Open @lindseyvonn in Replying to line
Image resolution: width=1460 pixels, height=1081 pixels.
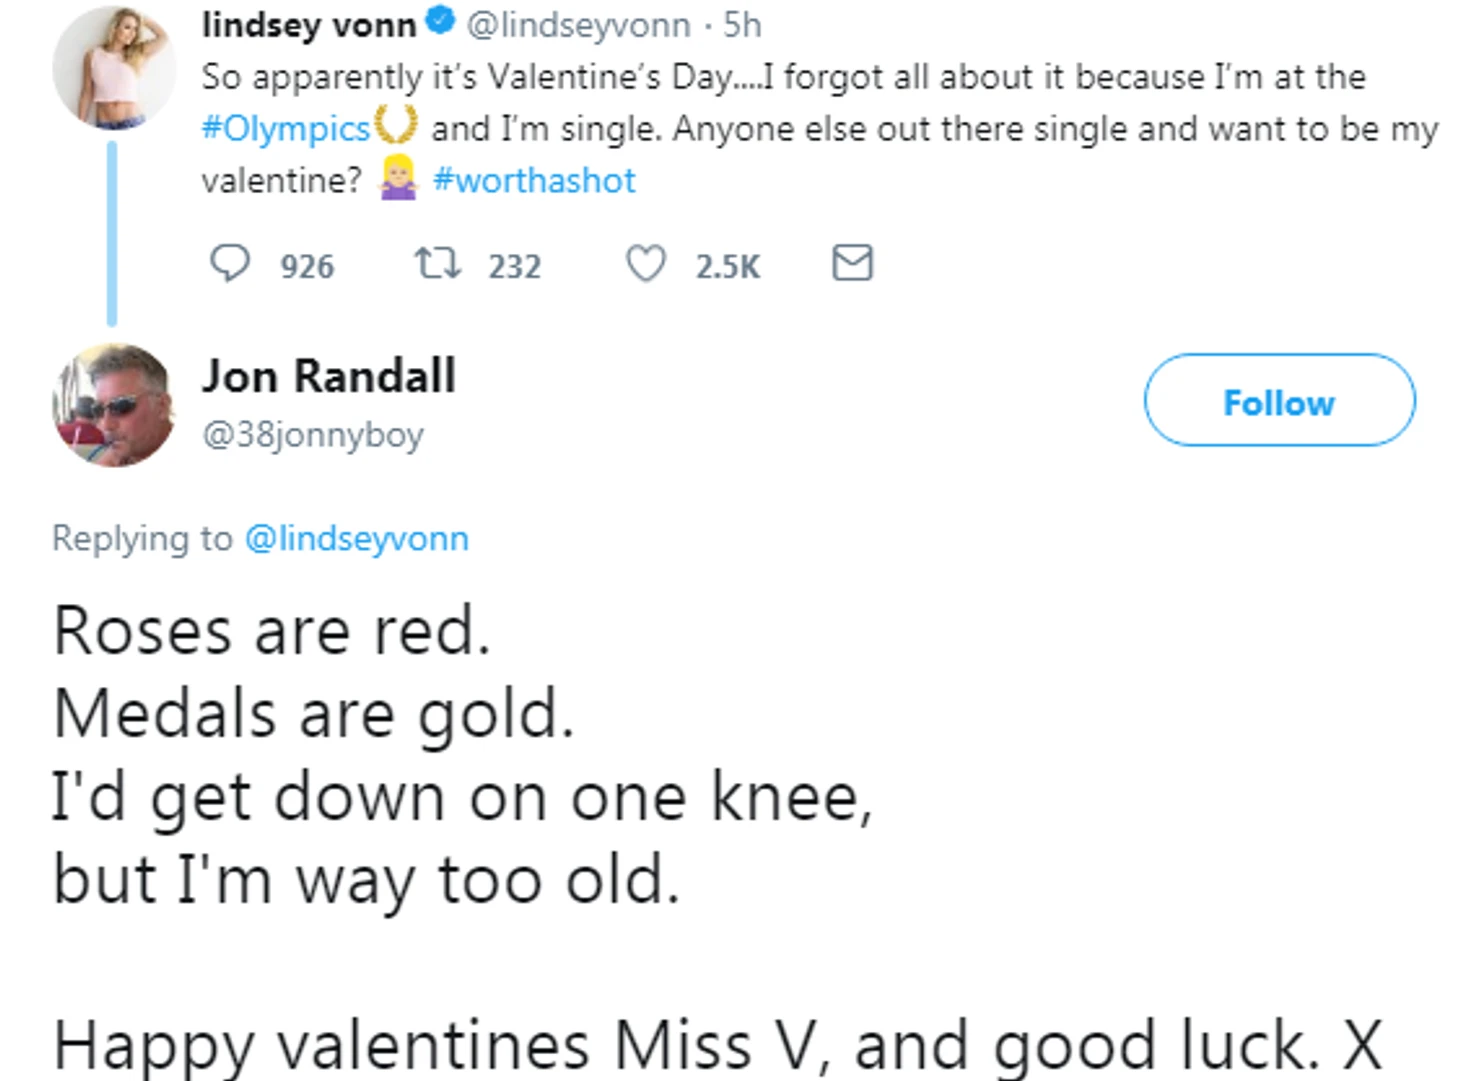tap(356, 538)
